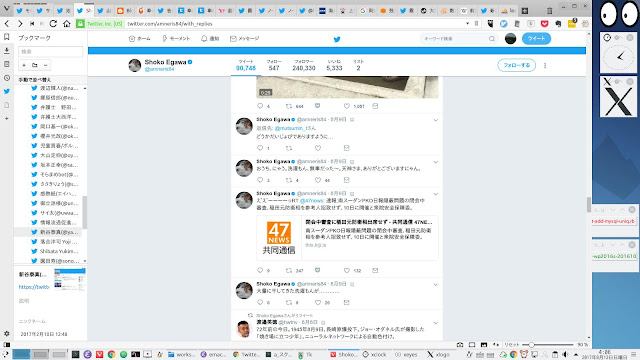Image resolution: width=640 pixels, height=360 pixels.
Task: Open the @amneris84 handle under Shoko Egawa
Action: point(160,69)
